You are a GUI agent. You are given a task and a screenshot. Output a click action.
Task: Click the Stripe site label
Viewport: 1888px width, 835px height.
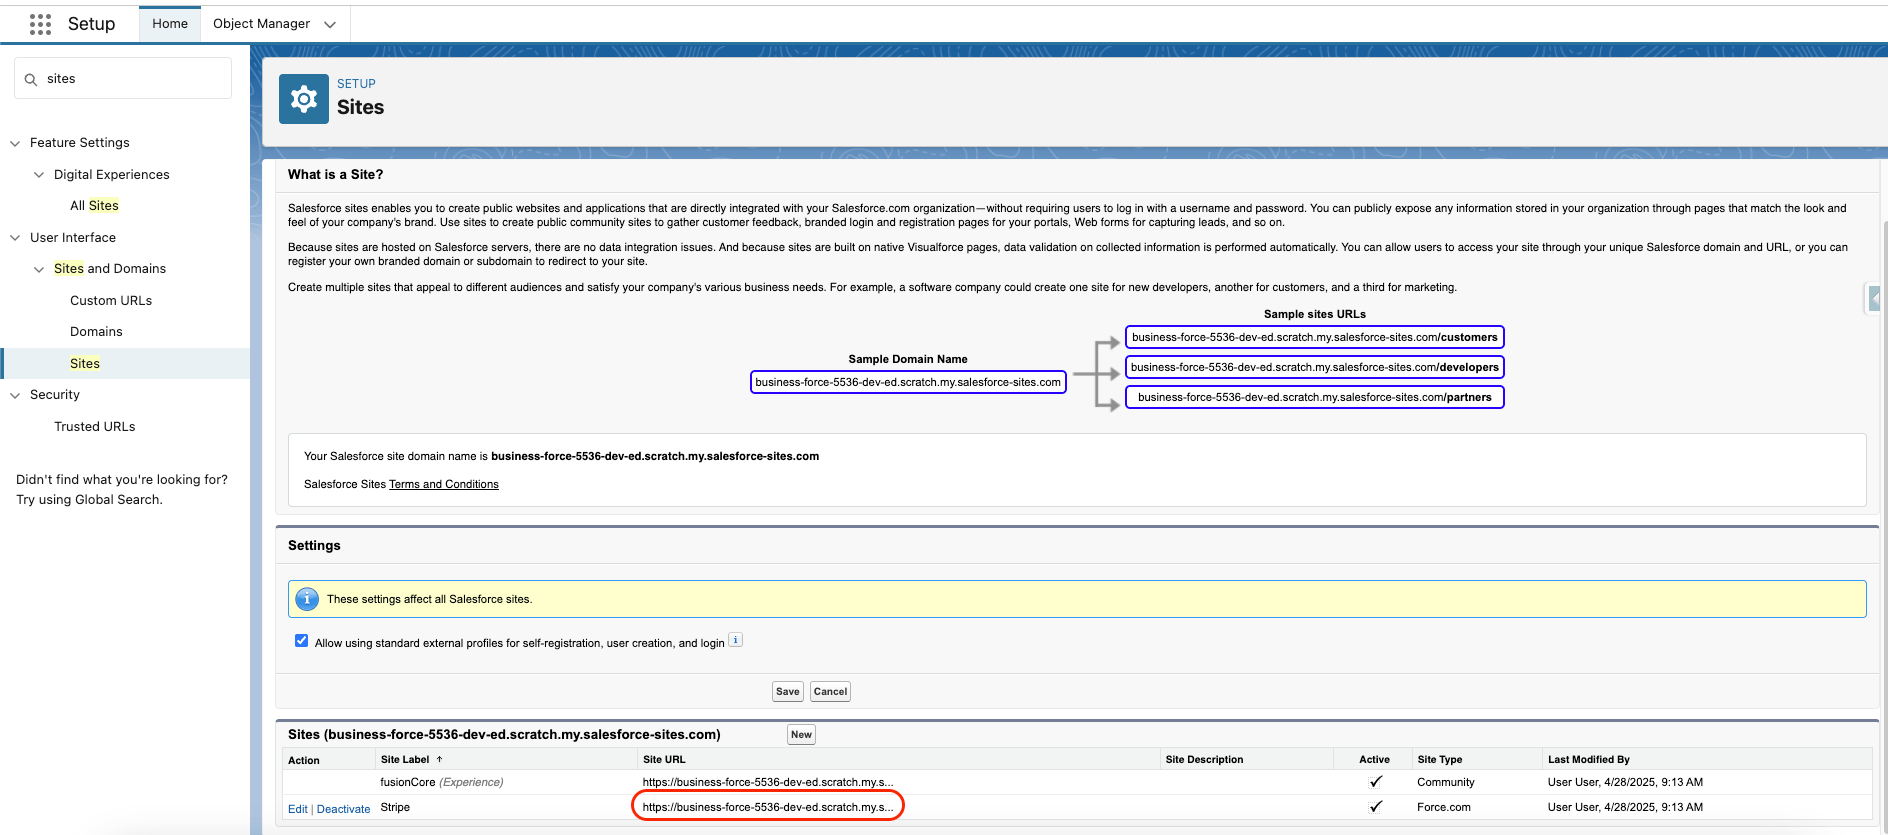point(395,807)
